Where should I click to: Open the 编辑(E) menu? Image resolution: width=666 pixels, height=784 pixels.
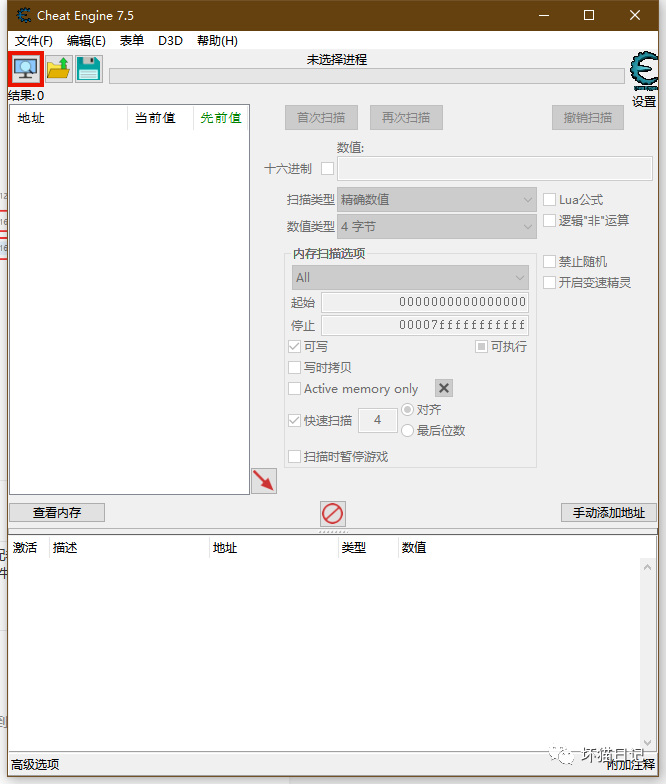86,40
